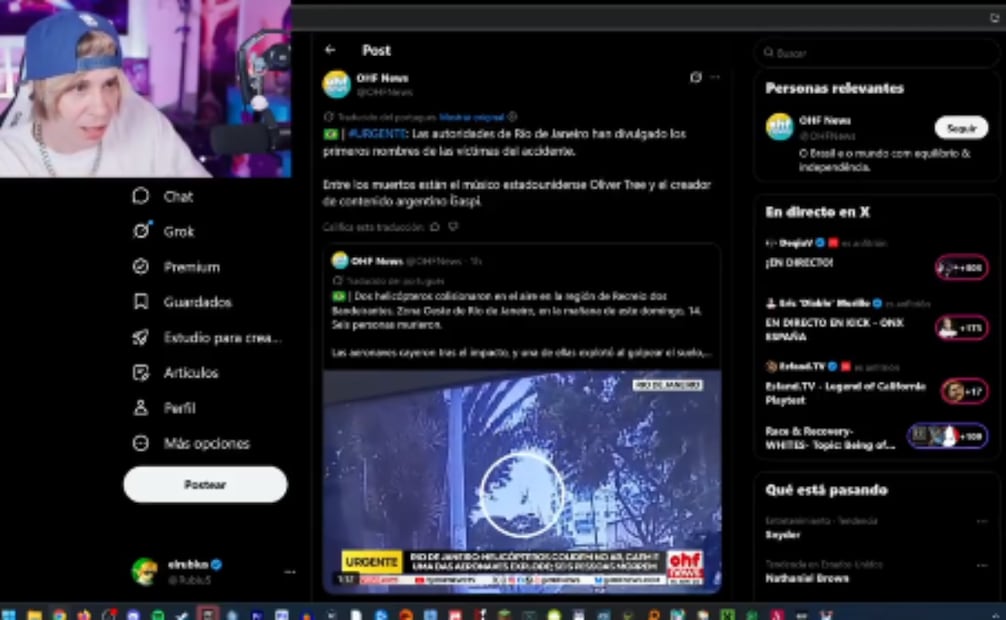Click the Chat speech bubble icon
The height and width of the screenshot is (620, 1006).
click(x=141, y=196)
